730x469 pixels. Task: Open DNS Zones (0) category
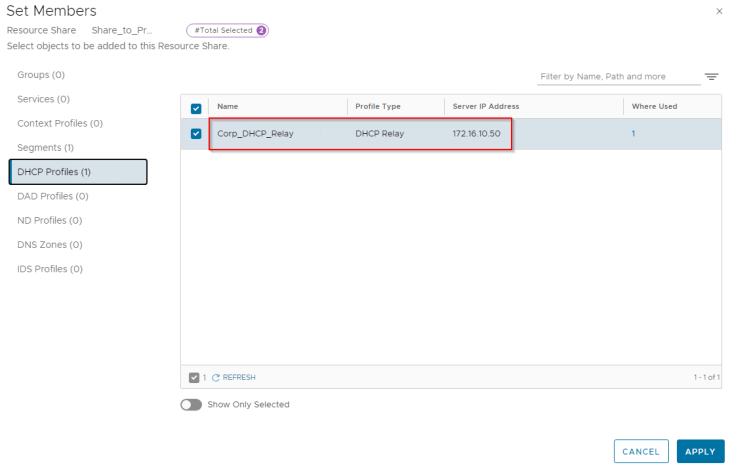[50, 245]
